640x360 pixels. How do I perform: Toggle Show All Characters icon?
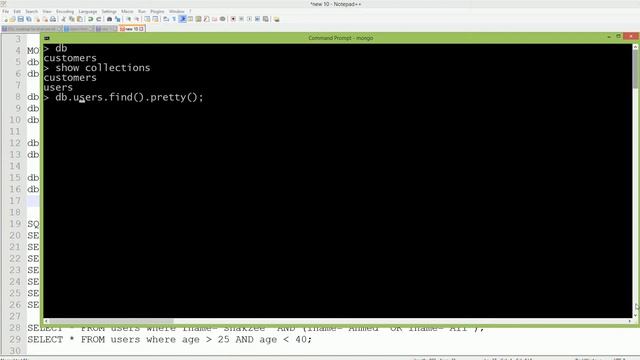[174, 19]
